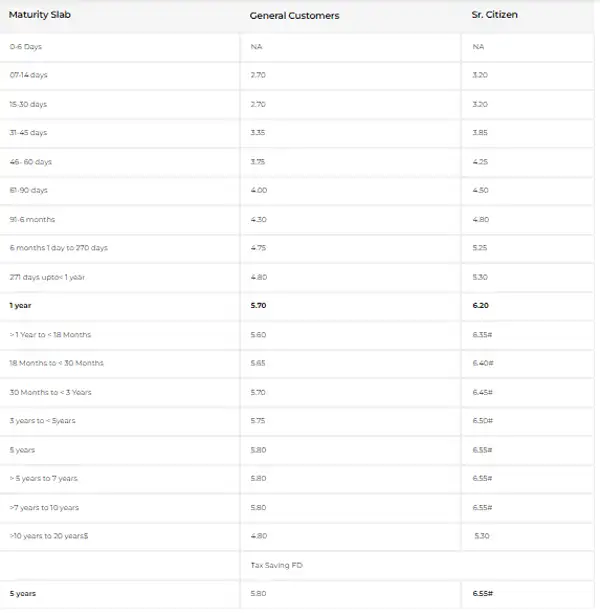Click the 91-6 months general rate 4.30

pos(259,220)
